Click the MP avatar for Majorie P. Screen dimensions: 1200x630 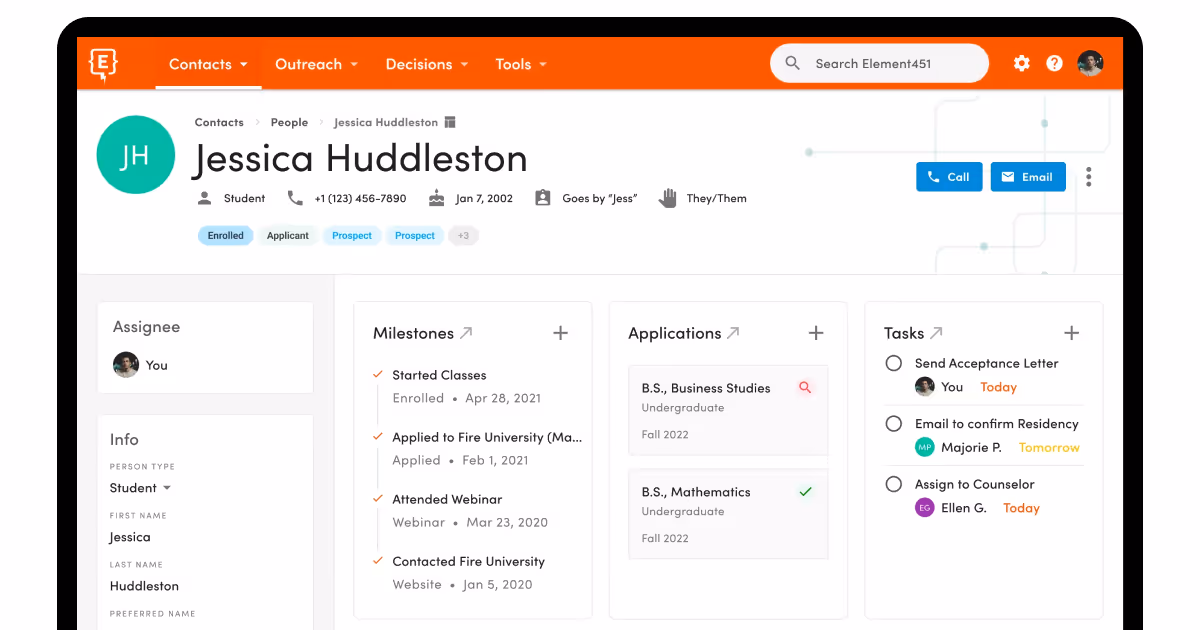(x=925, y=448)
